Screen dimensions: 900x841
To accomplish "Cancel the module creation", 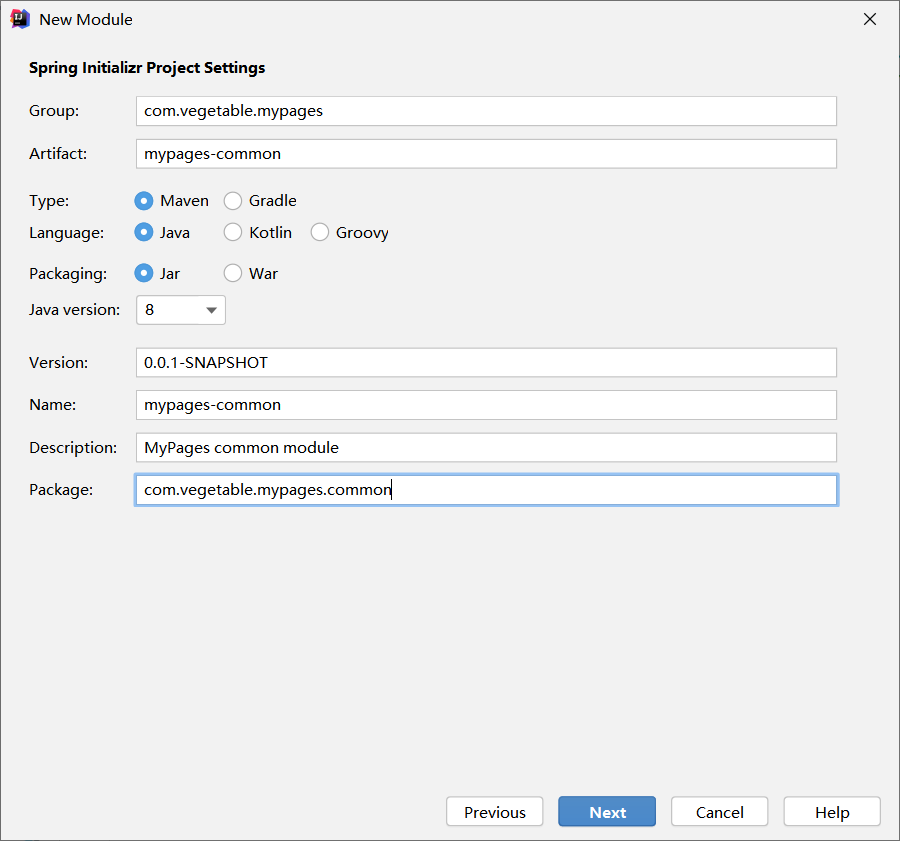I will (x=720, y=812).
